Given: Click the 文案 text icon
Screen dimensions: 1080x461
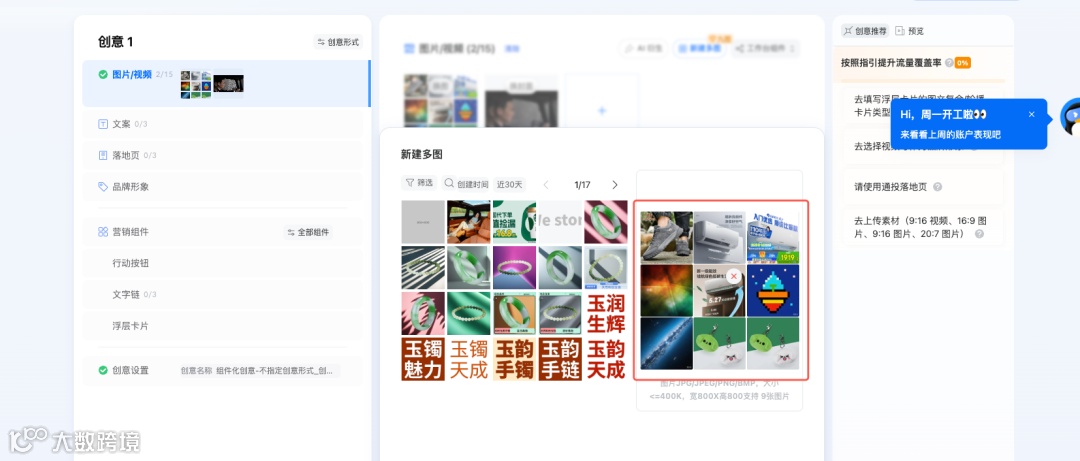Looking at the screenshot, I should (103, 124).
